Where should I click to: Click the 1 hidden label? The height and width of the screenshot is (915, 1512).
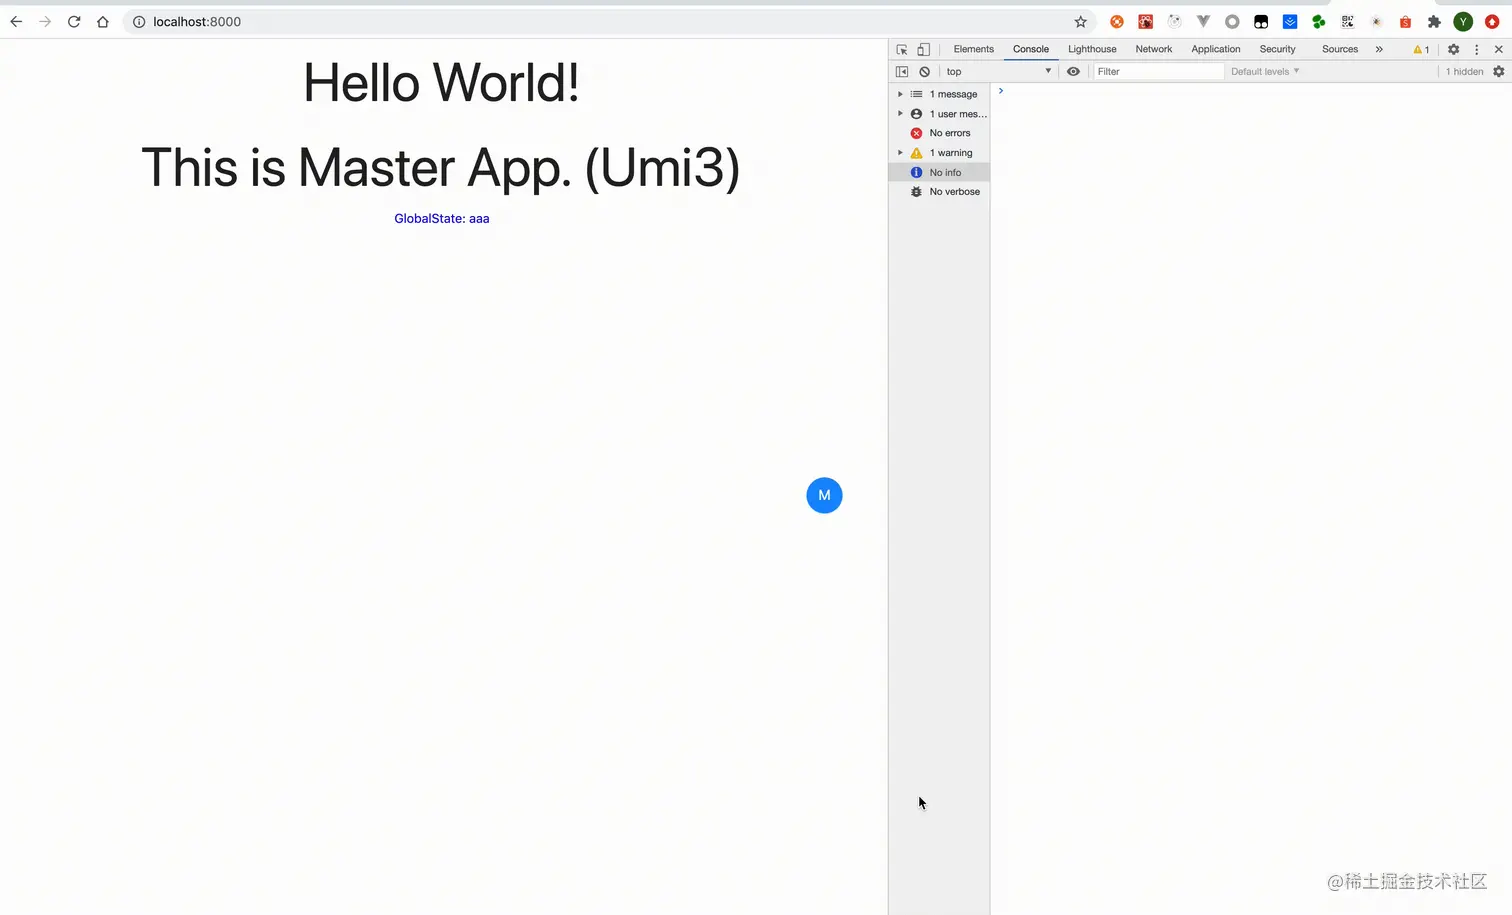coord(1465,72)
